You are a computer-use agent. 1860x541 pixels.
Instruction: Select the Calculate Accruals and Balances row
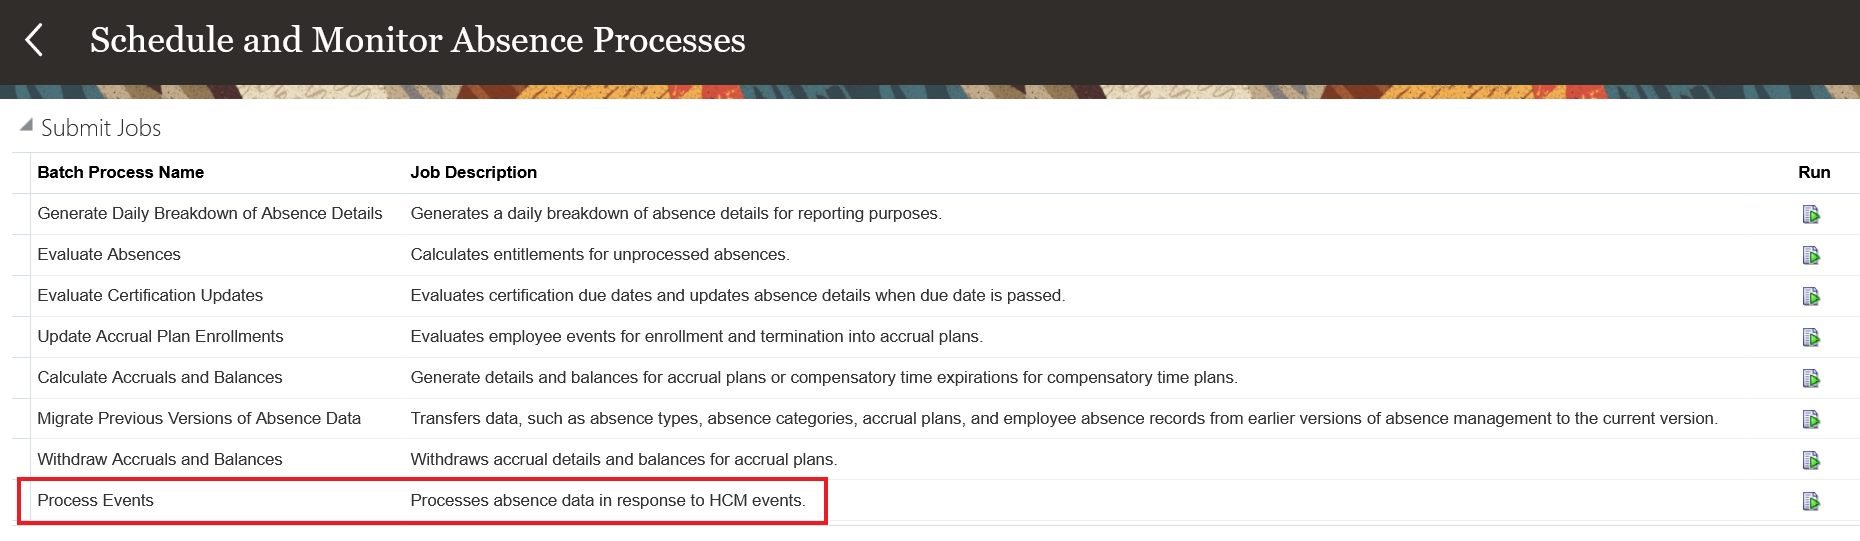[x=160, y=377]
